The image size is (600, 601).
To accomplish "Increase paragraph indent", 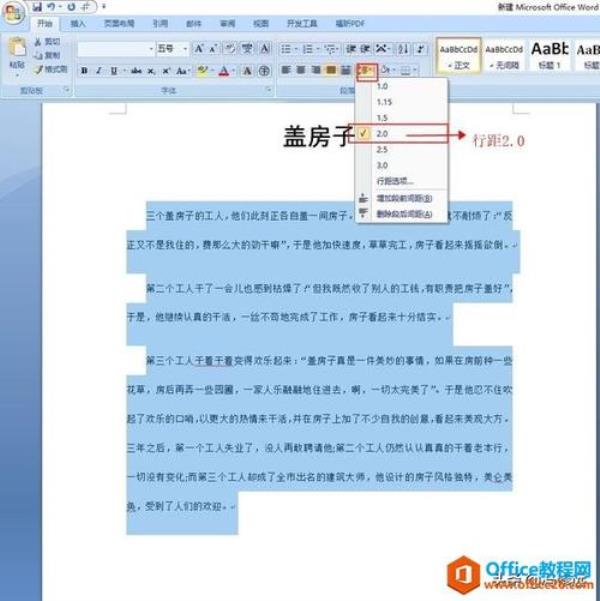I will [365, 49].
